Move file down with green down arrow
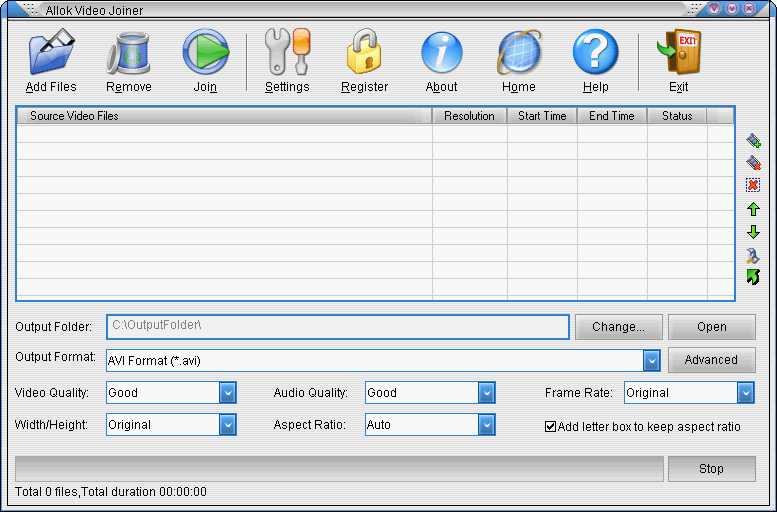777x512 pixels. (x=753, y=232)
